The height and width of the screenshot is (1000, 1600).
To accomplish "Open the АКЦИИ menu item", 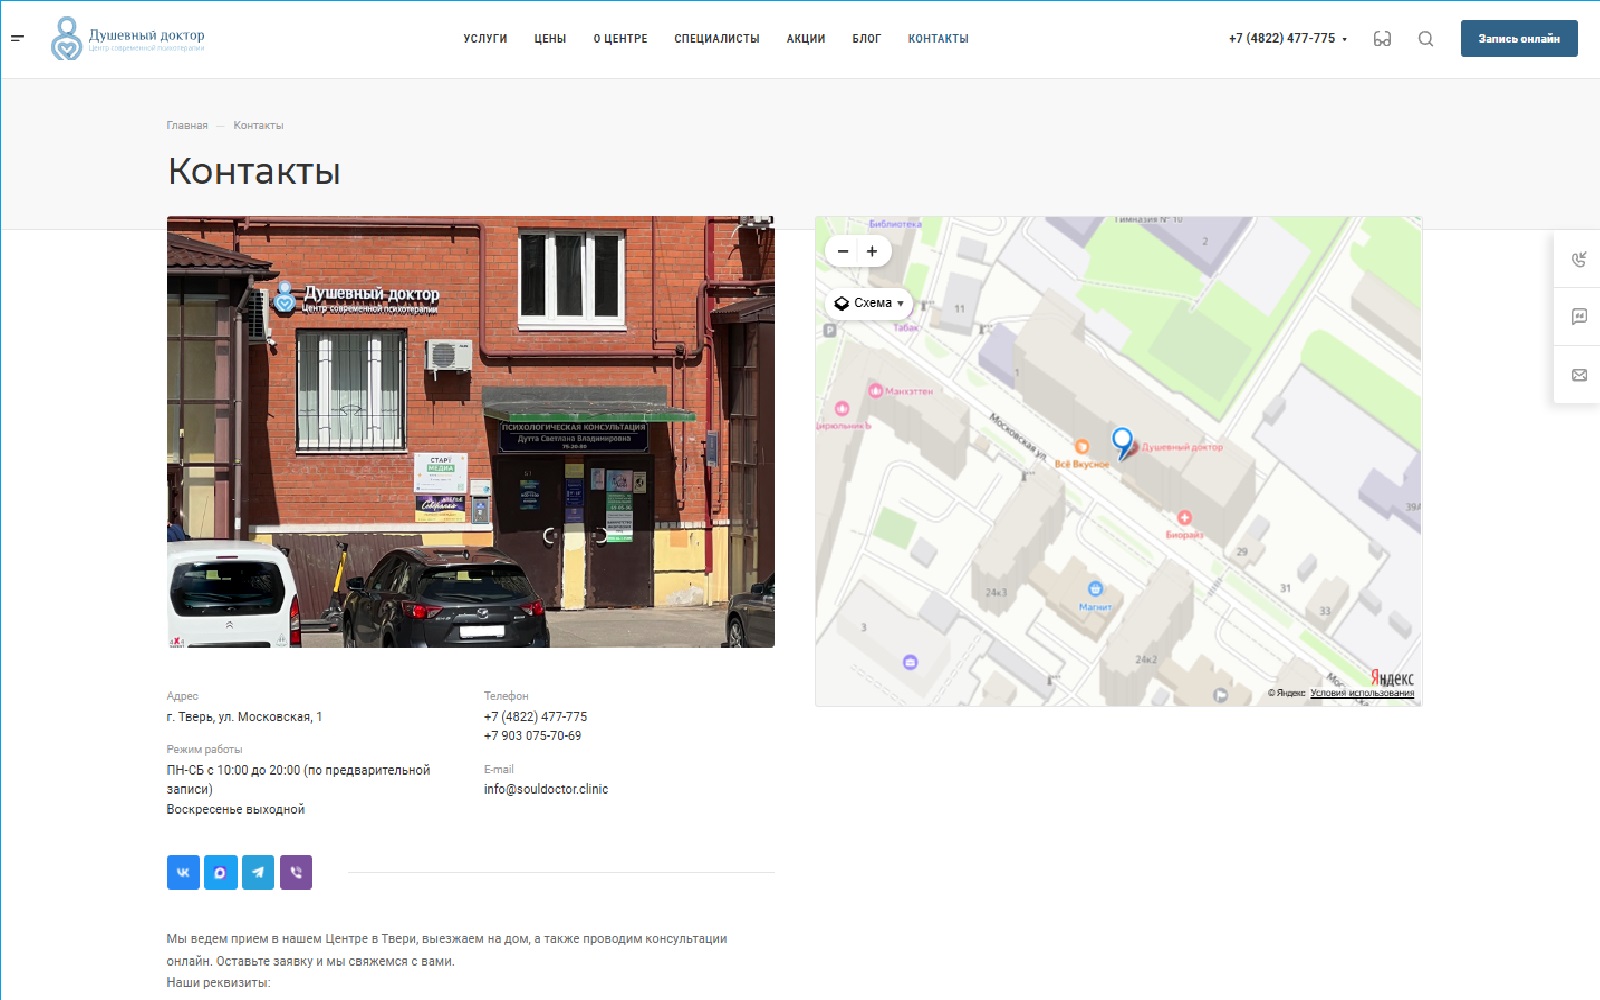I will point(806,39).
